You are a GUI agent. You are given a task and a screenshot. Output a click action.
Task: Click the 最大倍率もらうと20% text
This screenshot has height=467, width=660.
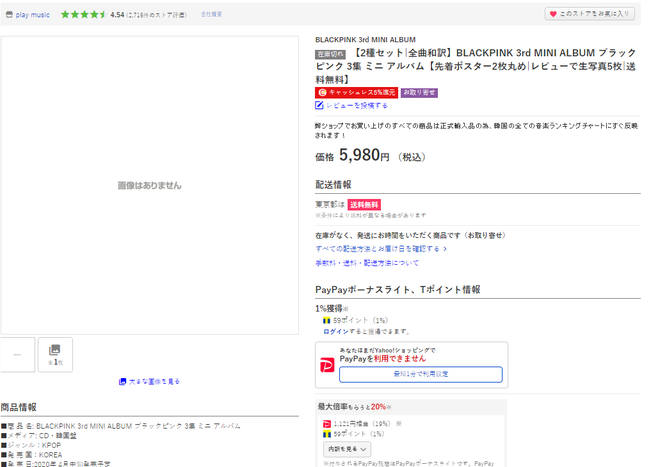click(x=354, y=407)
